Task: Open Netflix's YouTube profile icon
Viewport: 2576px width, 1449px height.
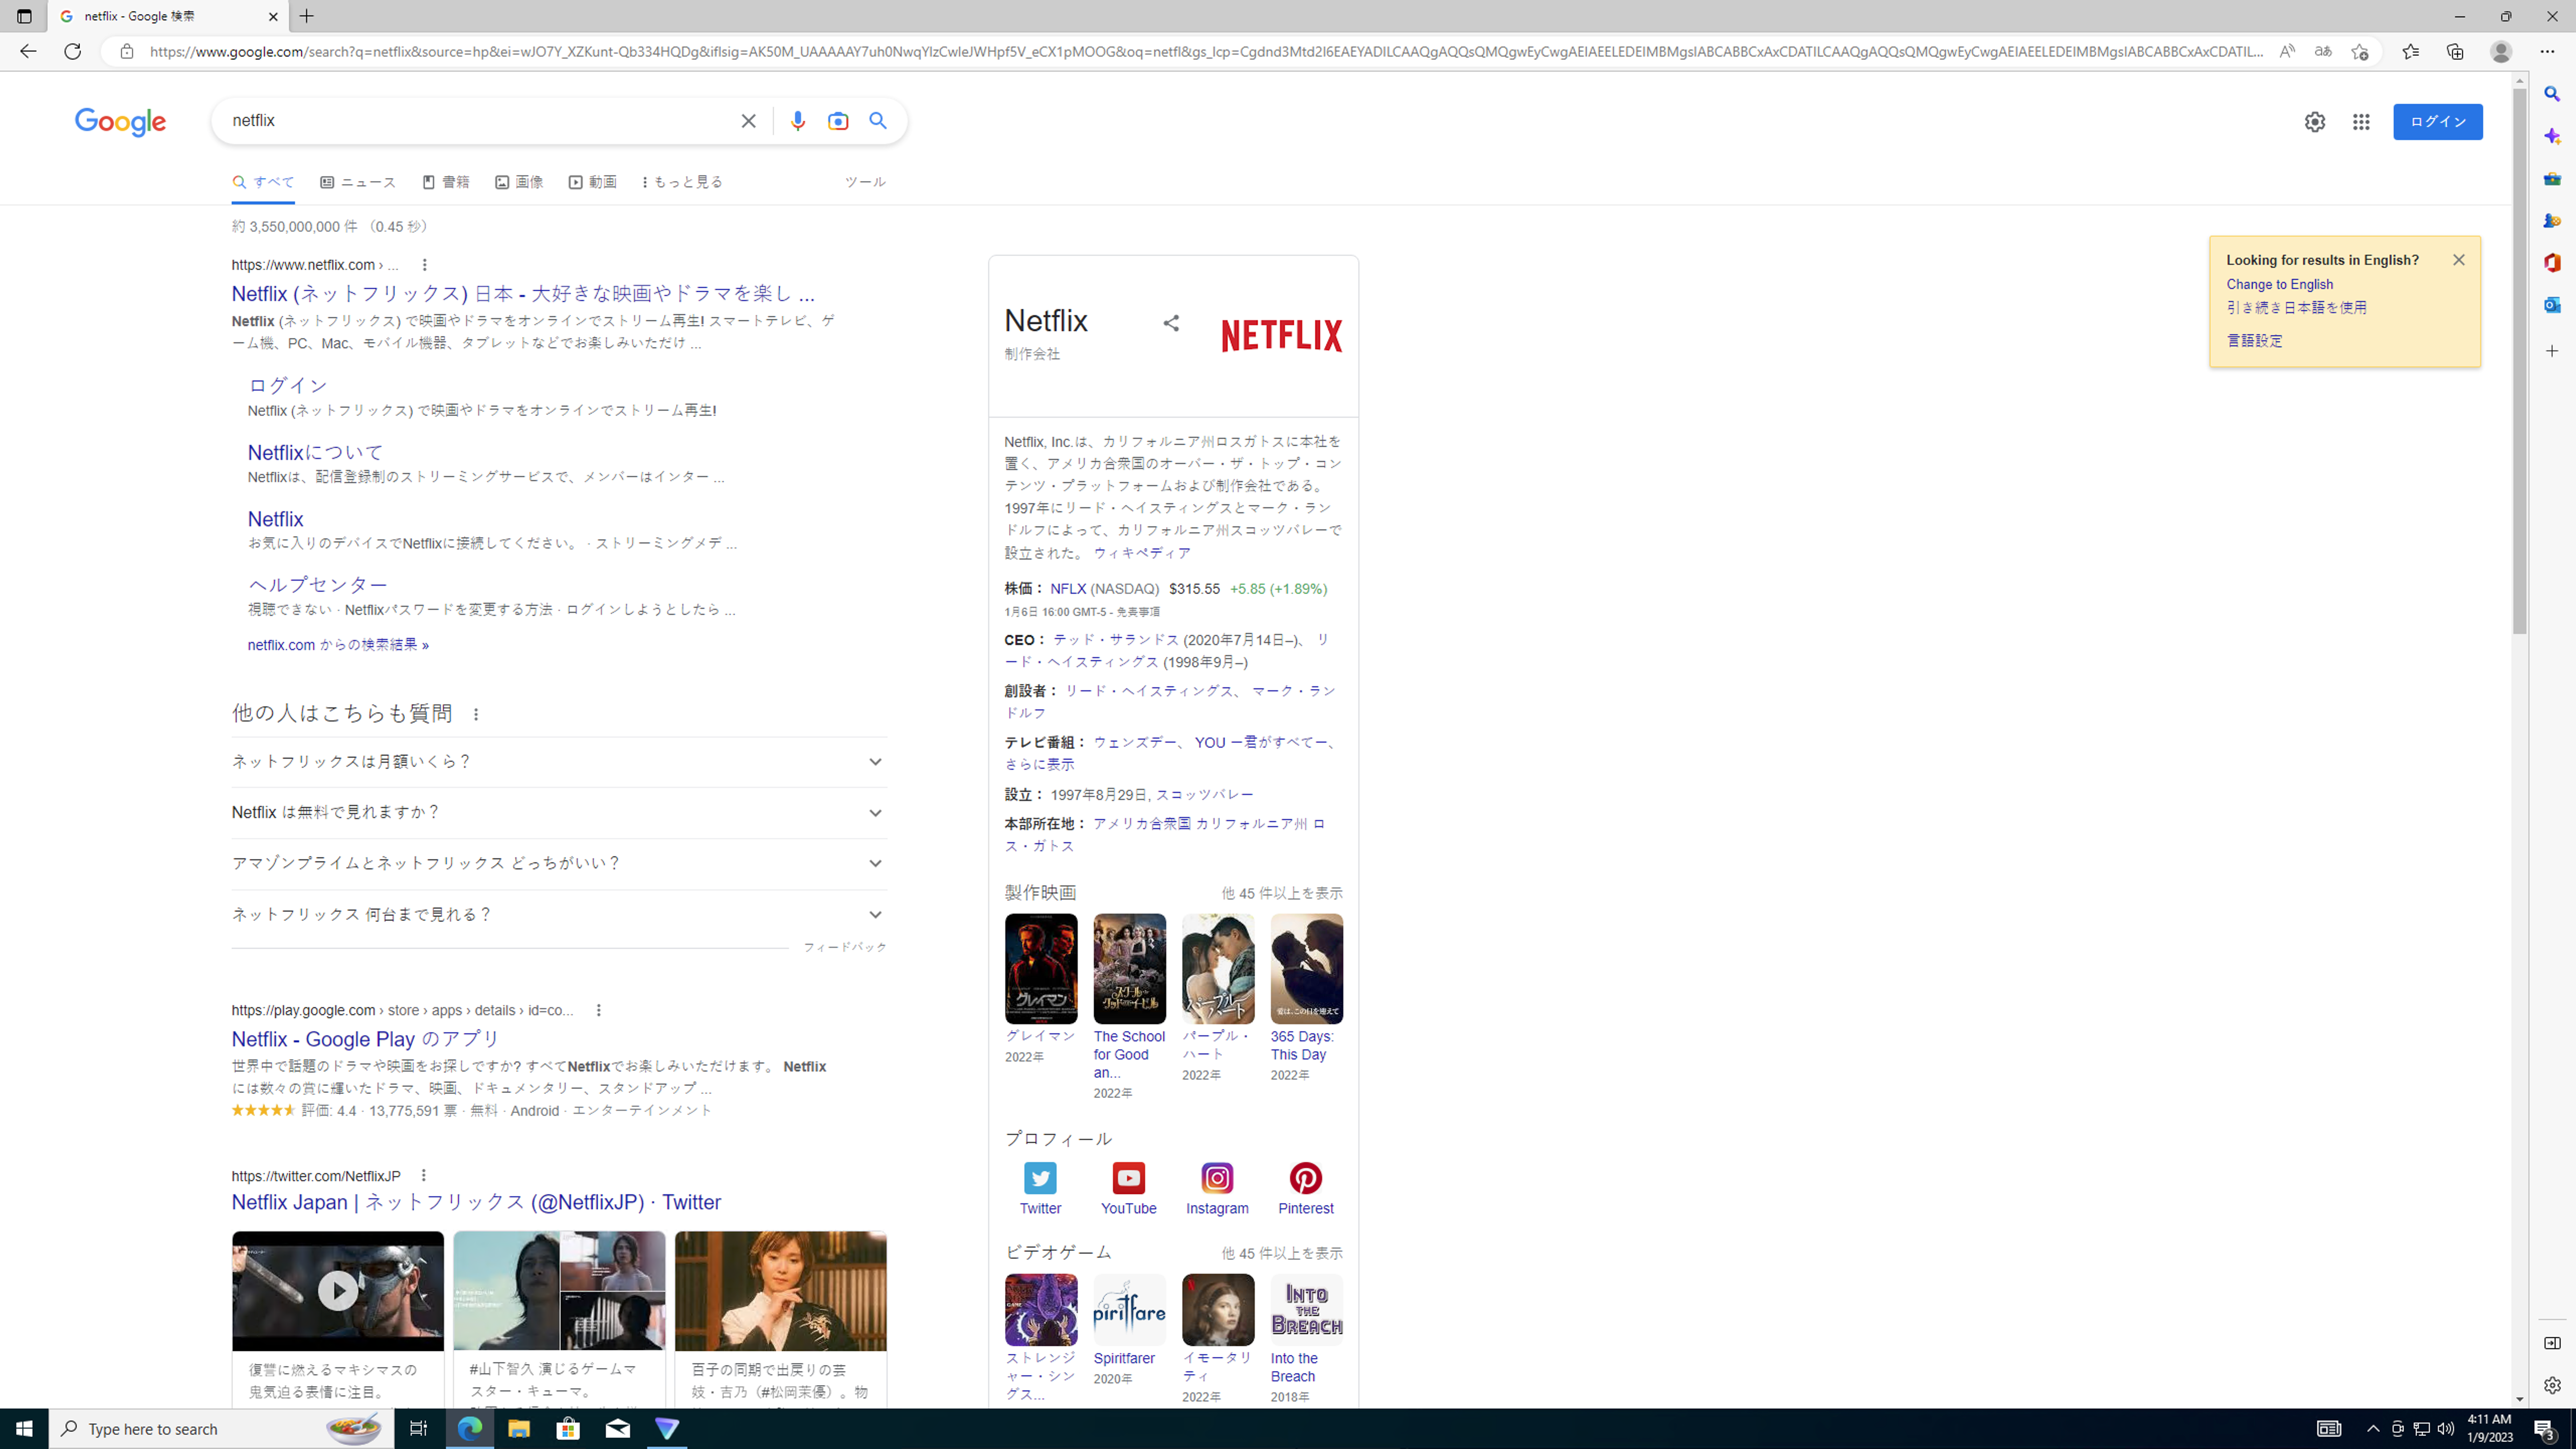Action: click(x=1128, y=1178)
